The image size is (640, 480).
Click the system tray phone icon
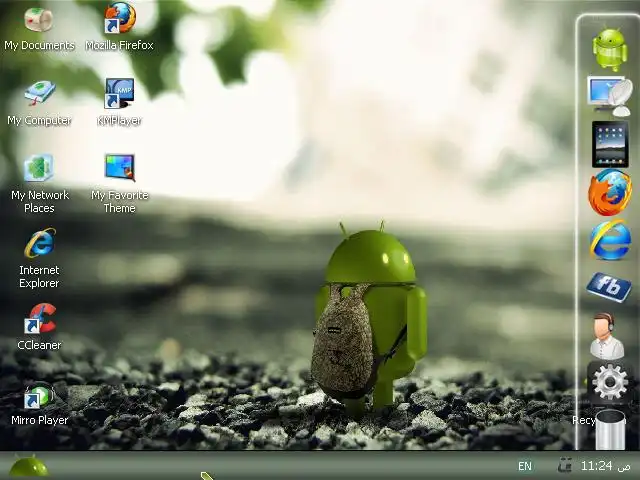click(x=565, y=465)
